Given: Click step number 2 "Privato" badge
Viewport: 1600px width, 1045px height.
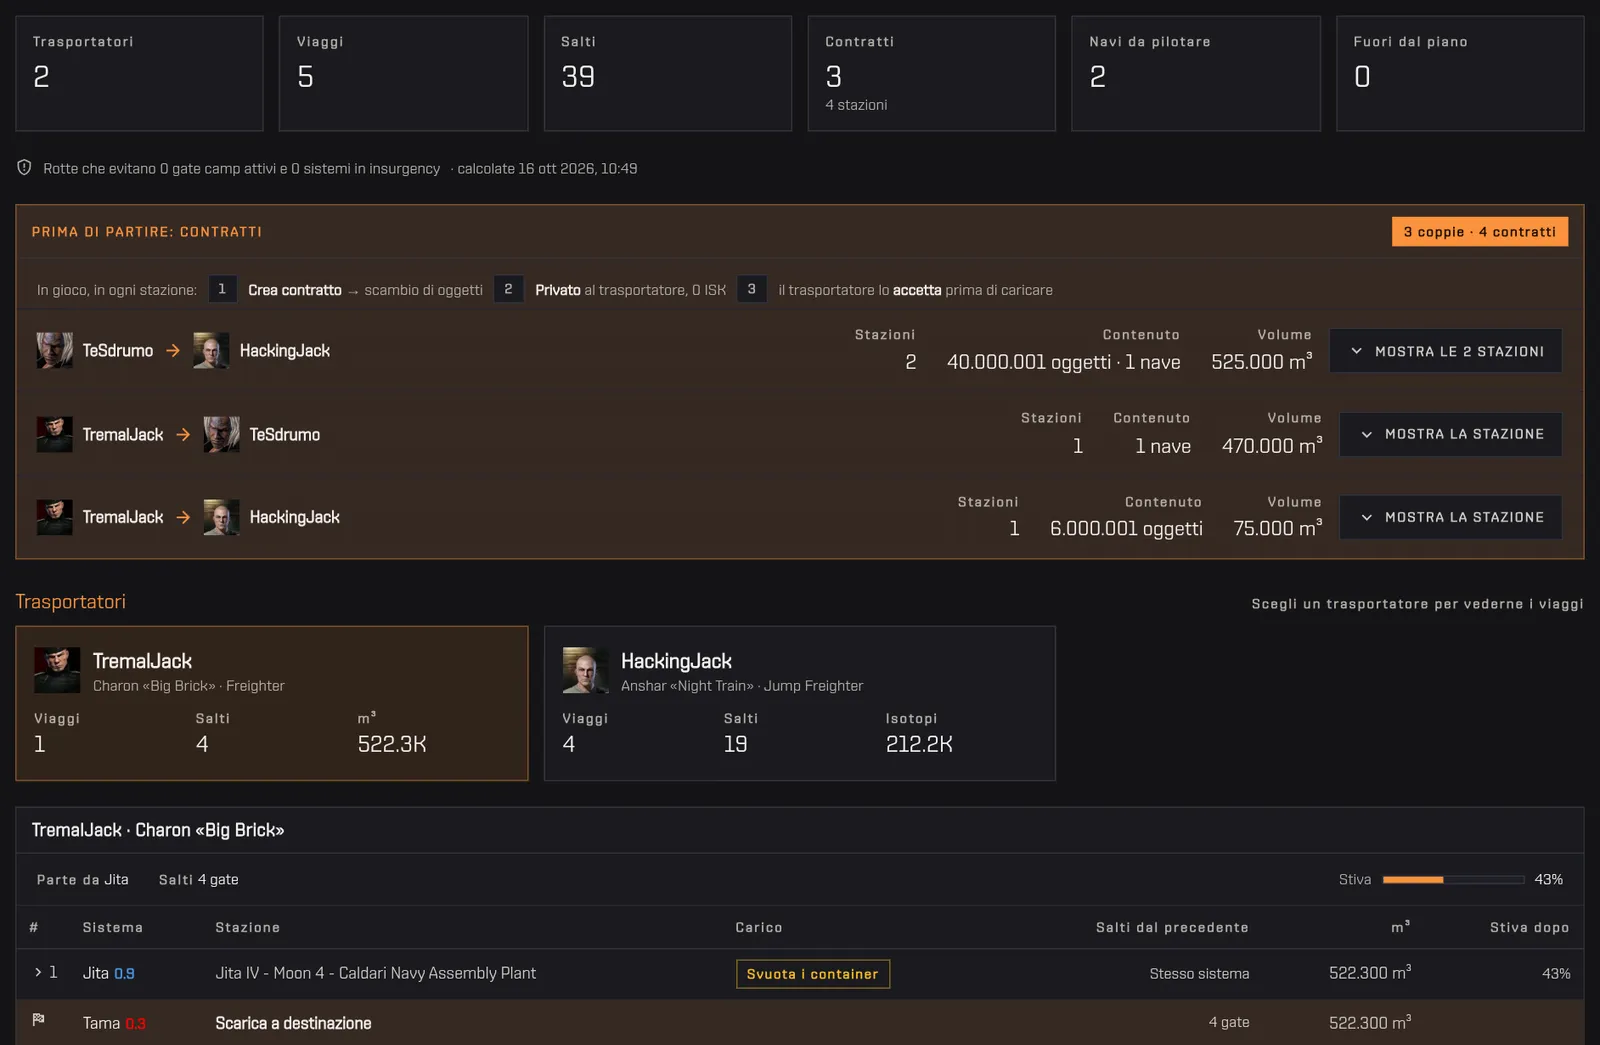Looking at the screenshot, I should [508, 289].
